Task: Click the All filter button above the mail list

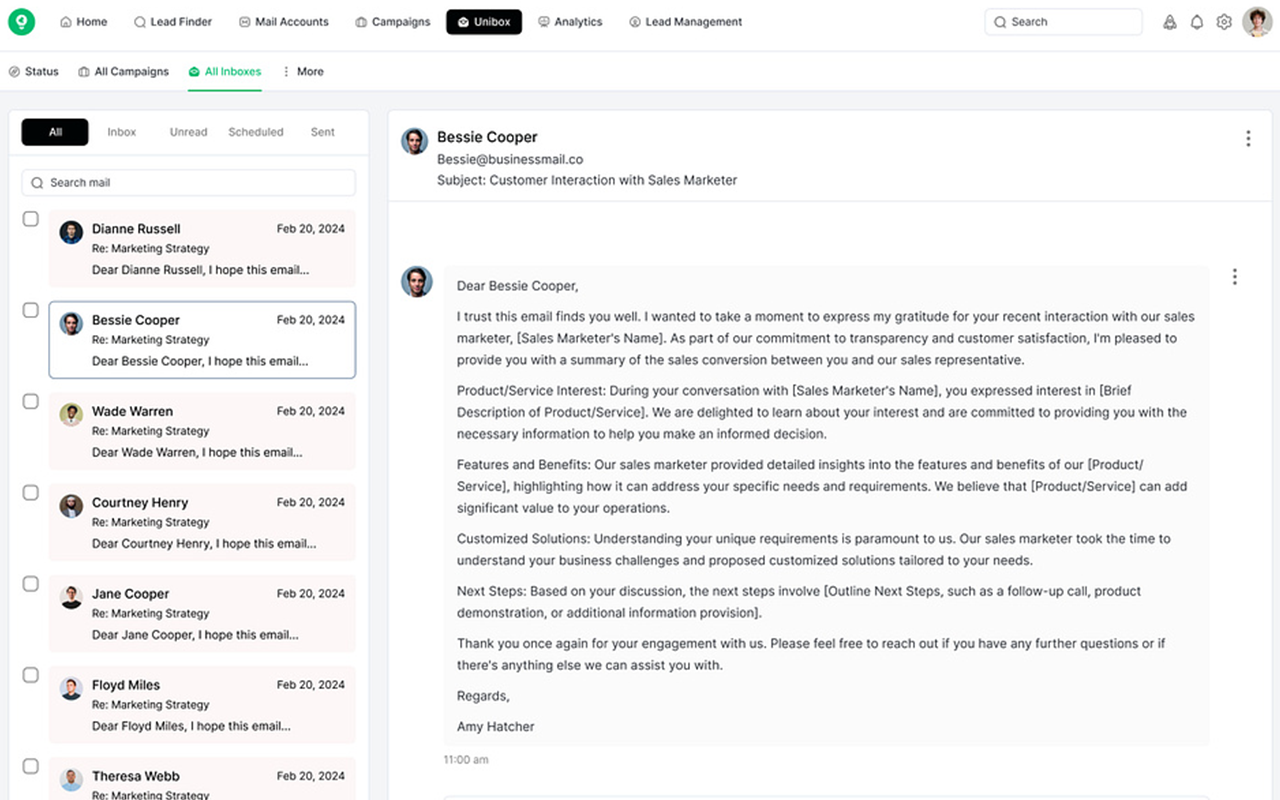Action: coord(54,131)
